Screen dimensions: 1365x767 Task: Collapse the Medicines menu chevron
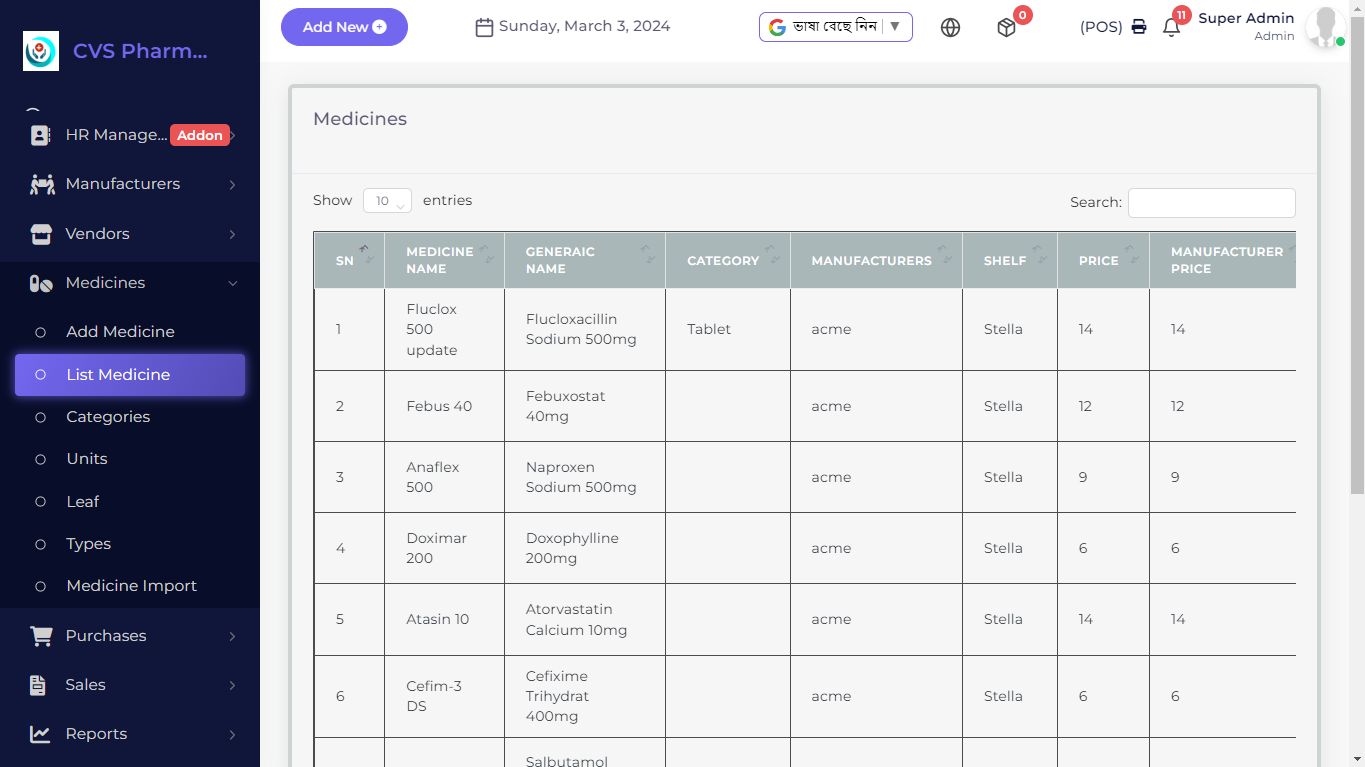[234, 283]
